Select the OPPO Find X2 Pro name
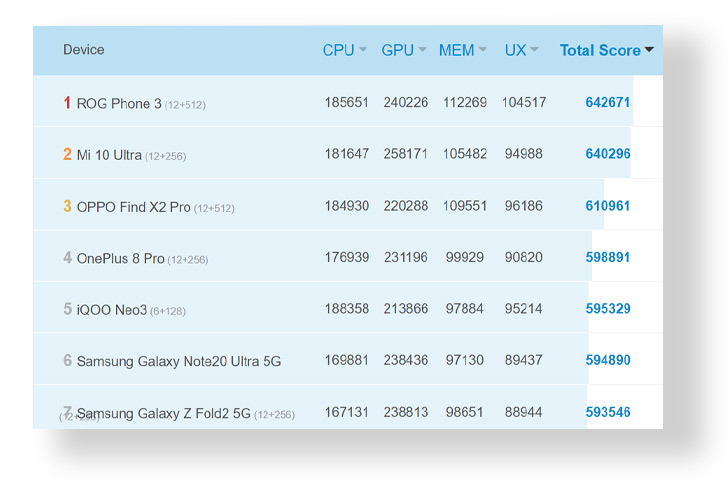Image resolution: width=728 pixels, height=494 pixels. click(133, 207)
